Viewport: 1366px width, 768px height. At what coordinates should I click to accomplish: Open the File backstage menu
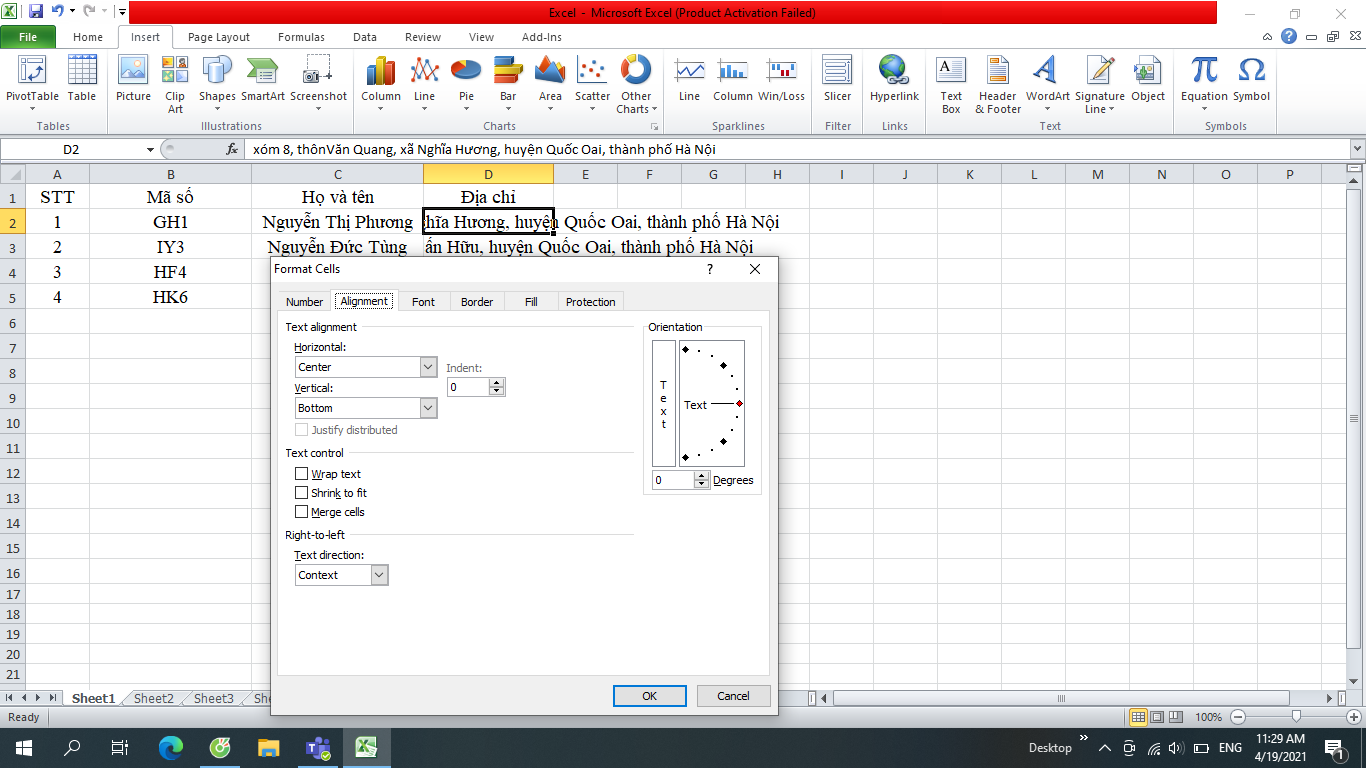tap(28, 37)
